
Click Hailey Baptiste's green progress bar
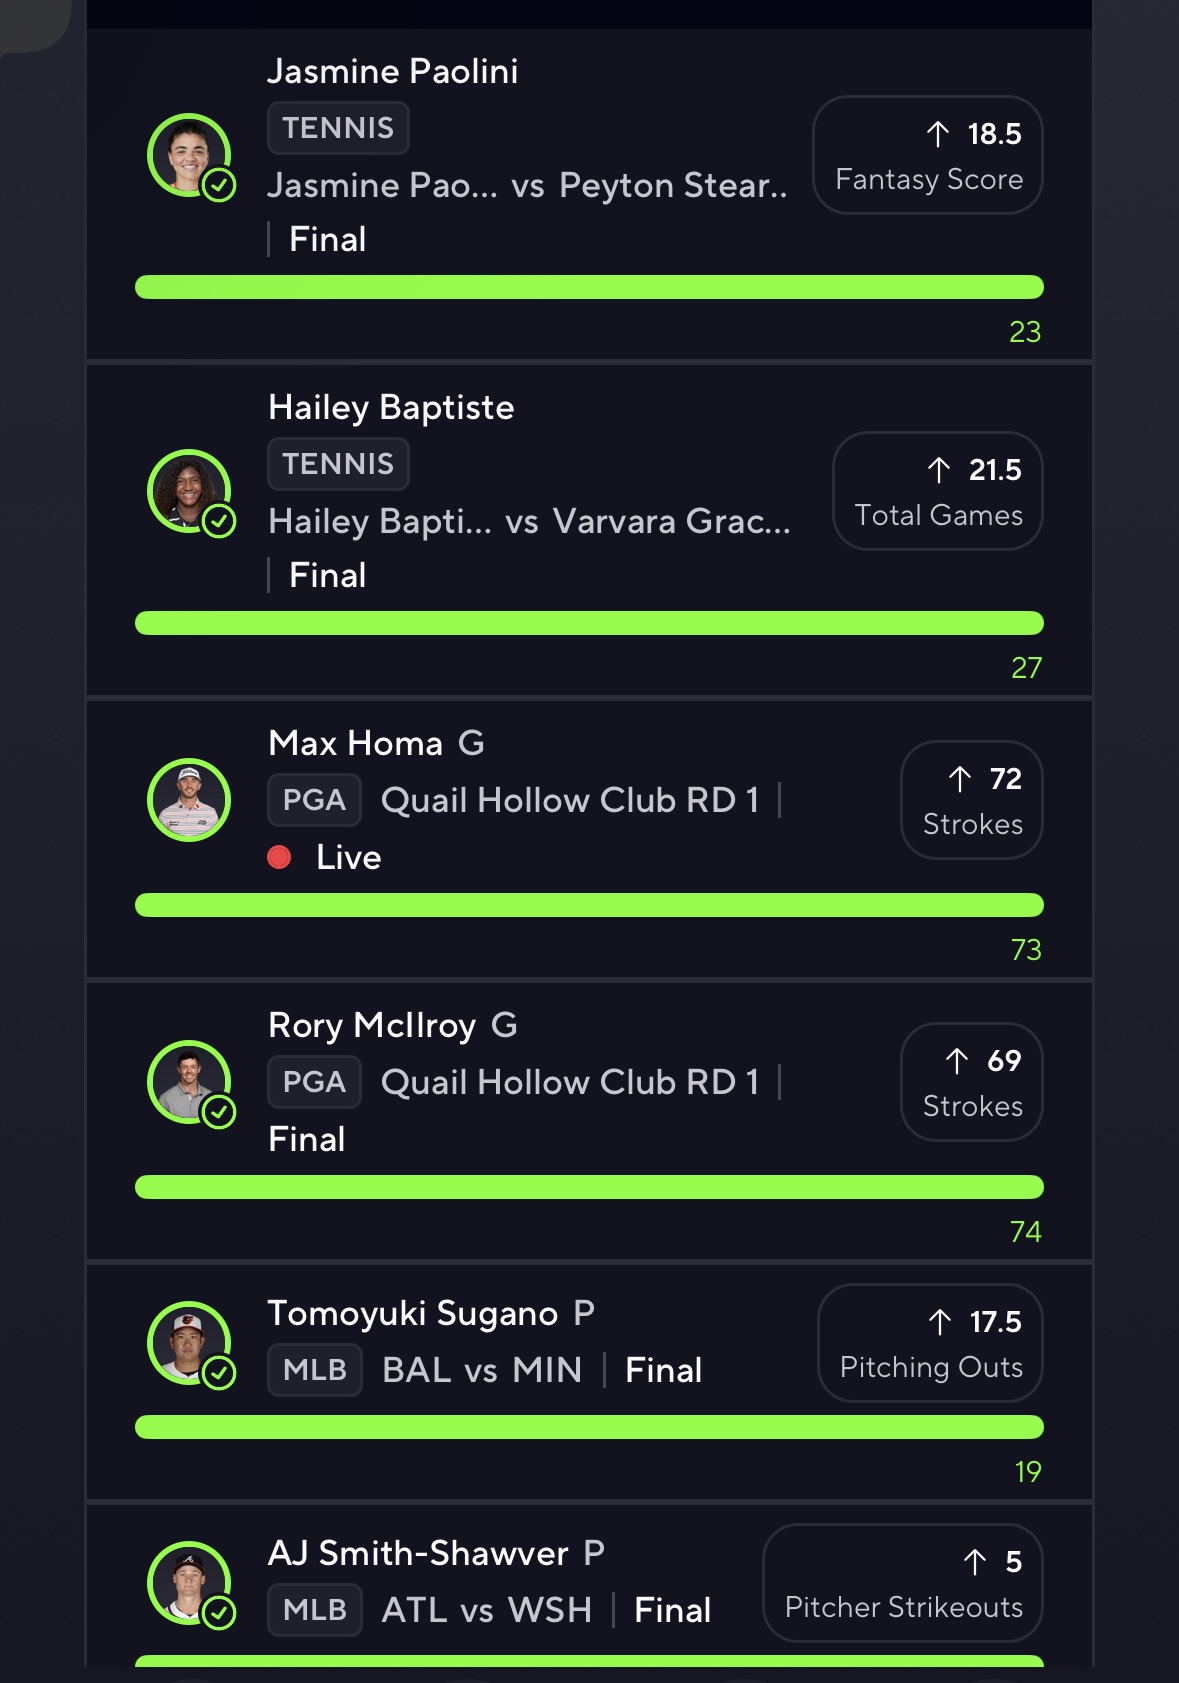point(589,623)
